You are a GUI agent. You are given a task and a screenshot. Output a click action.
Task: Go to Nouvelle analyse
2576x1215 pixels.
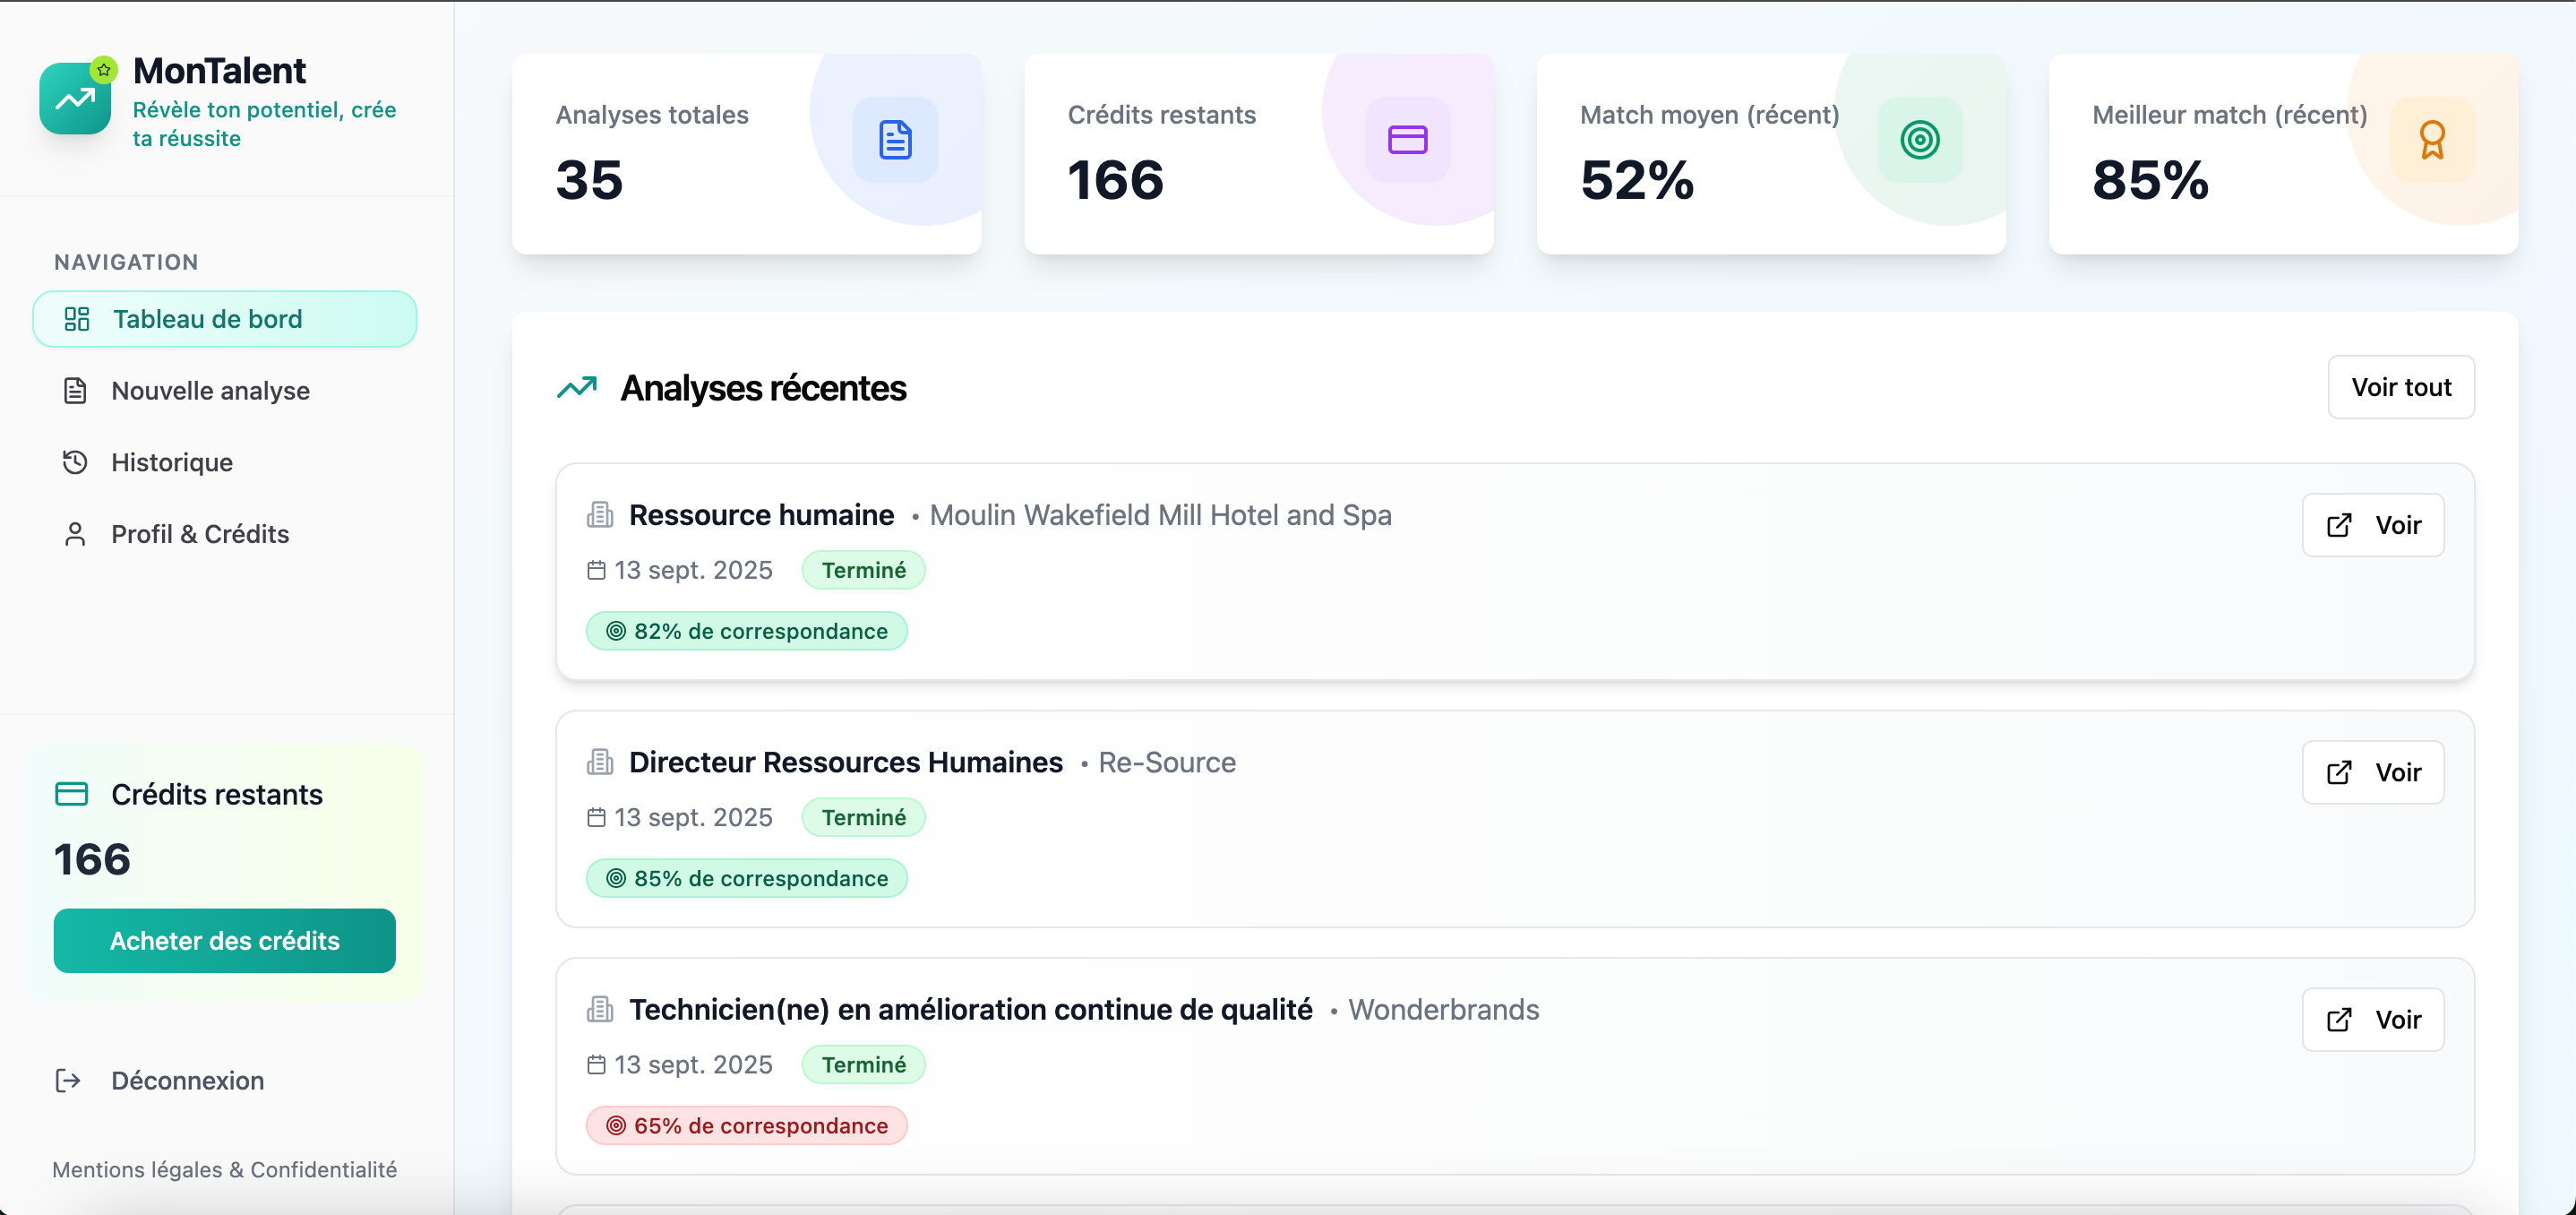click(225, 391)
